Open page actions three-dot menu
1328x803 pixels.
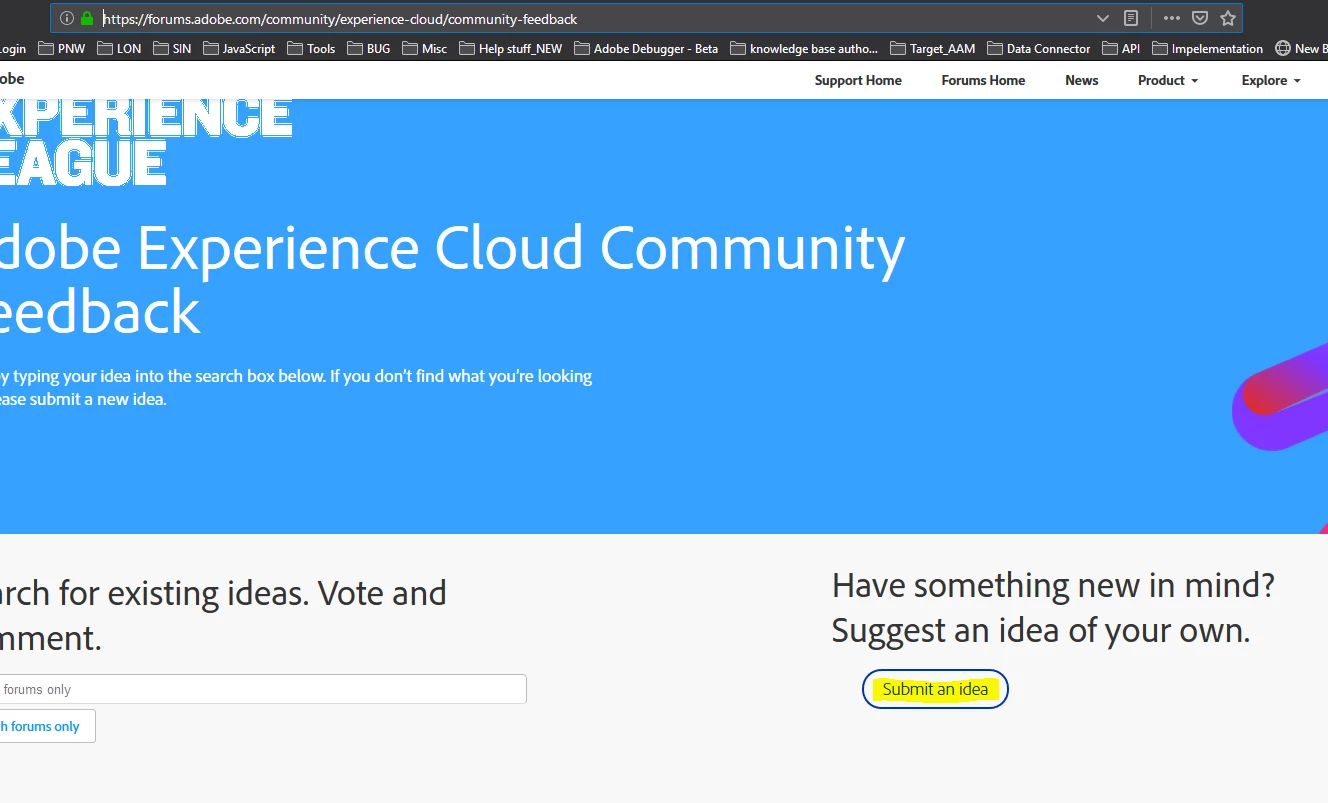[x=1172, y=18]
